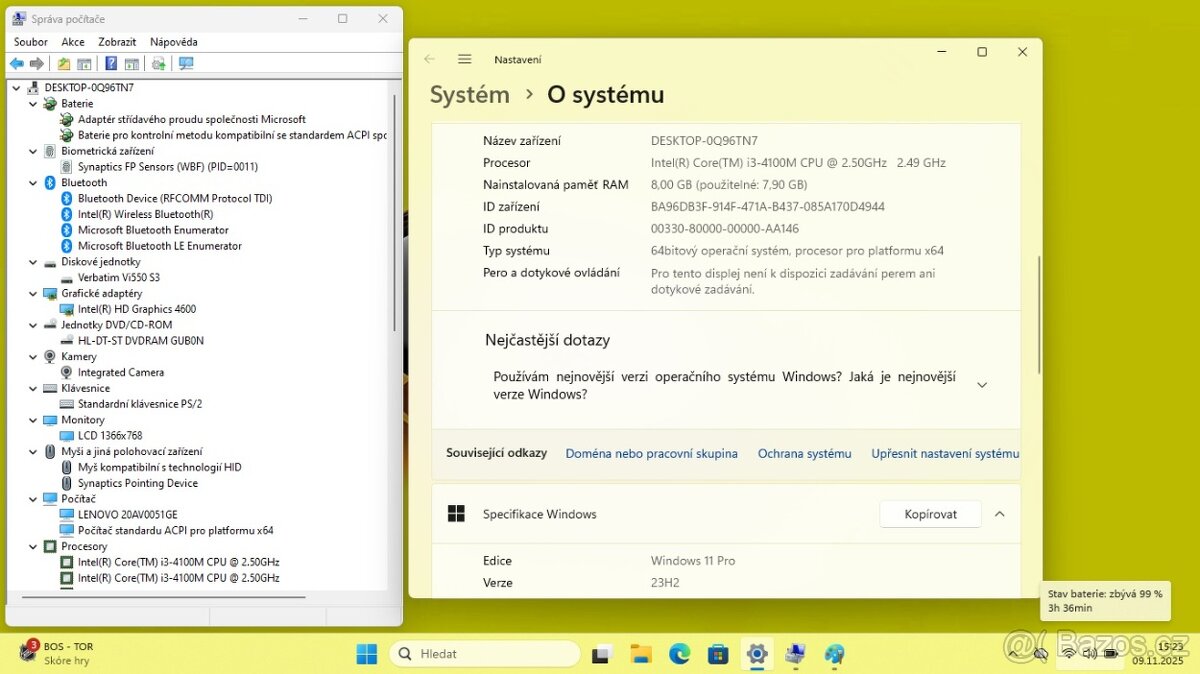Open the Zobrazit menu
The height and width of the screenshot is (674, 1200).
(x=117, y=42)
